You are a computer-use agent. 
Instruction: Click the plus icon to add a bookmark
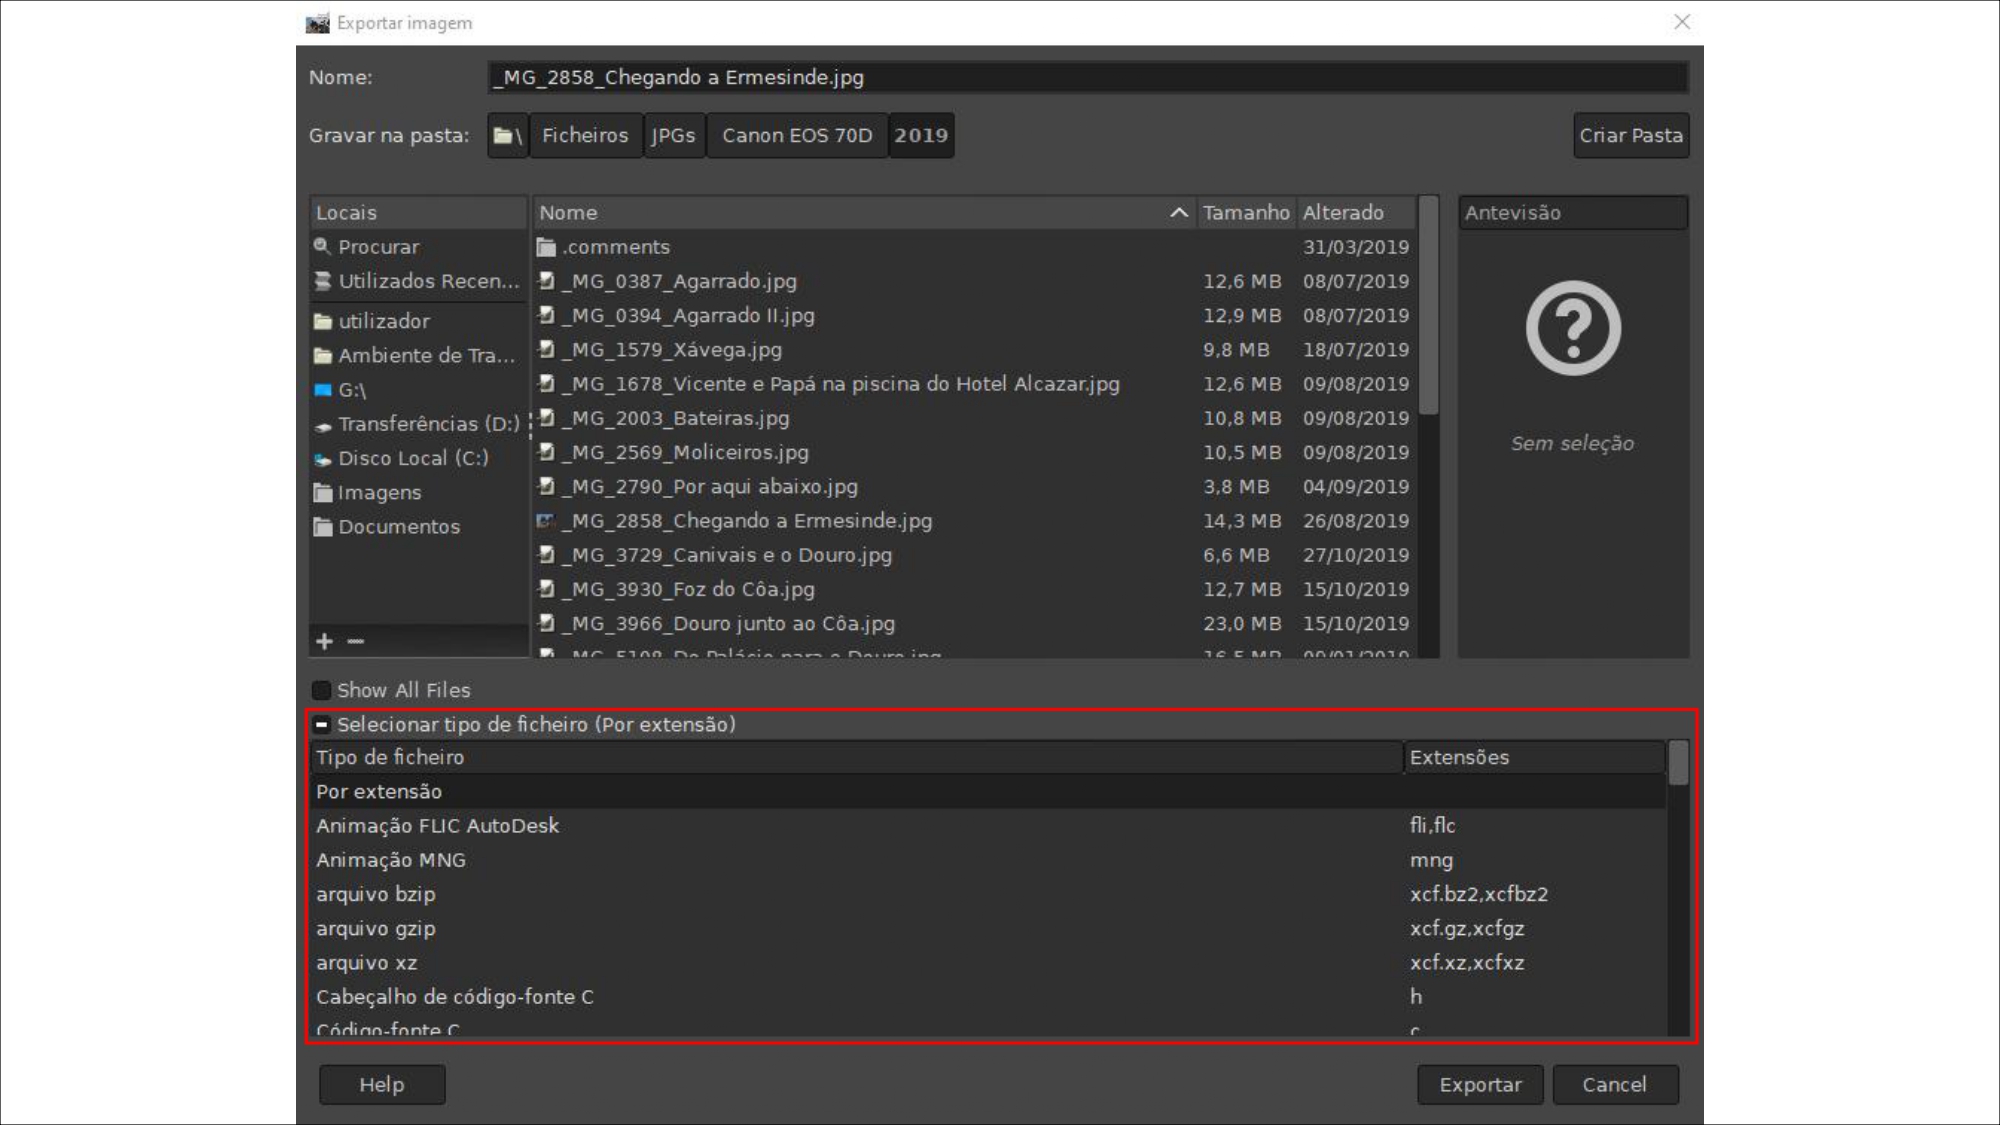pyautogui.click(x=324, y=641)
